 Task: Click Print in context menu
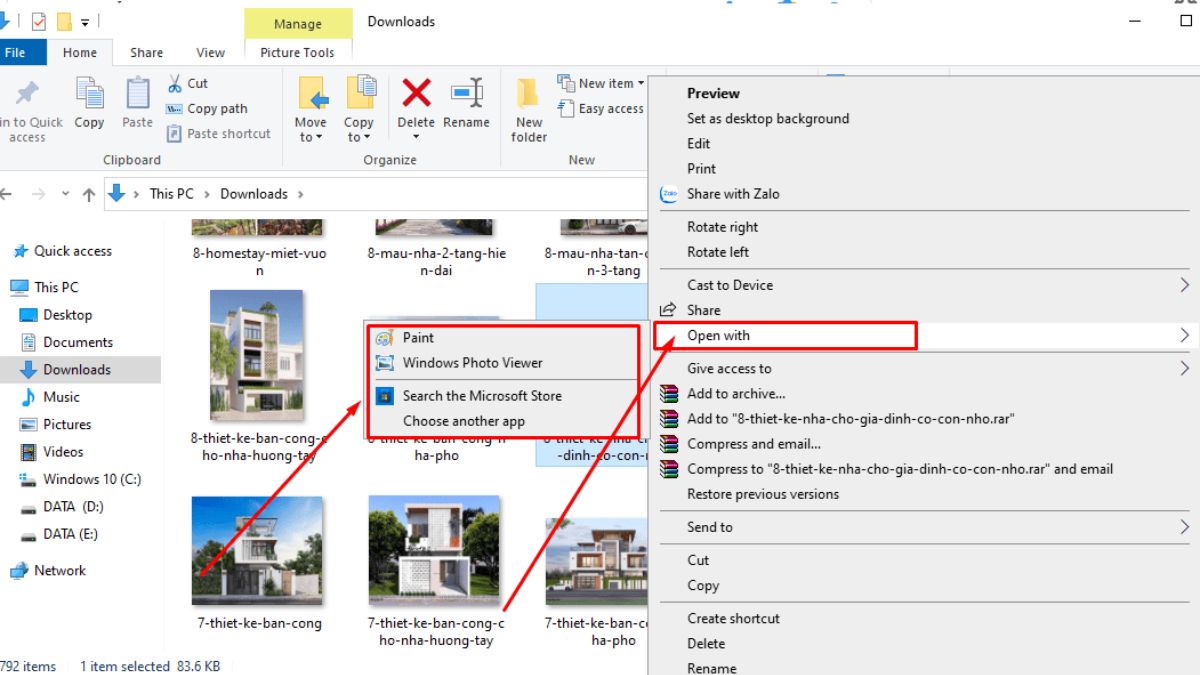point(701,169)
